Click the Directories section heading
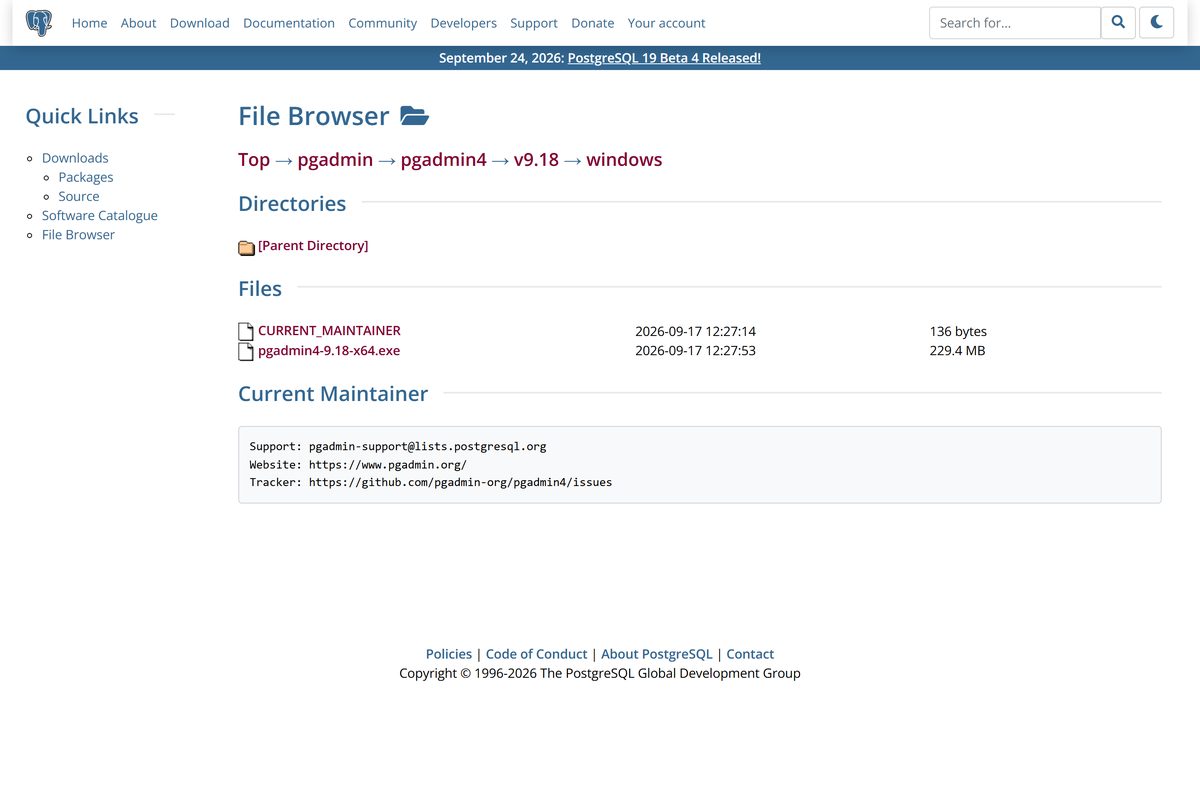This screenshot has width=1200, height=792. [x=292, y=204]
